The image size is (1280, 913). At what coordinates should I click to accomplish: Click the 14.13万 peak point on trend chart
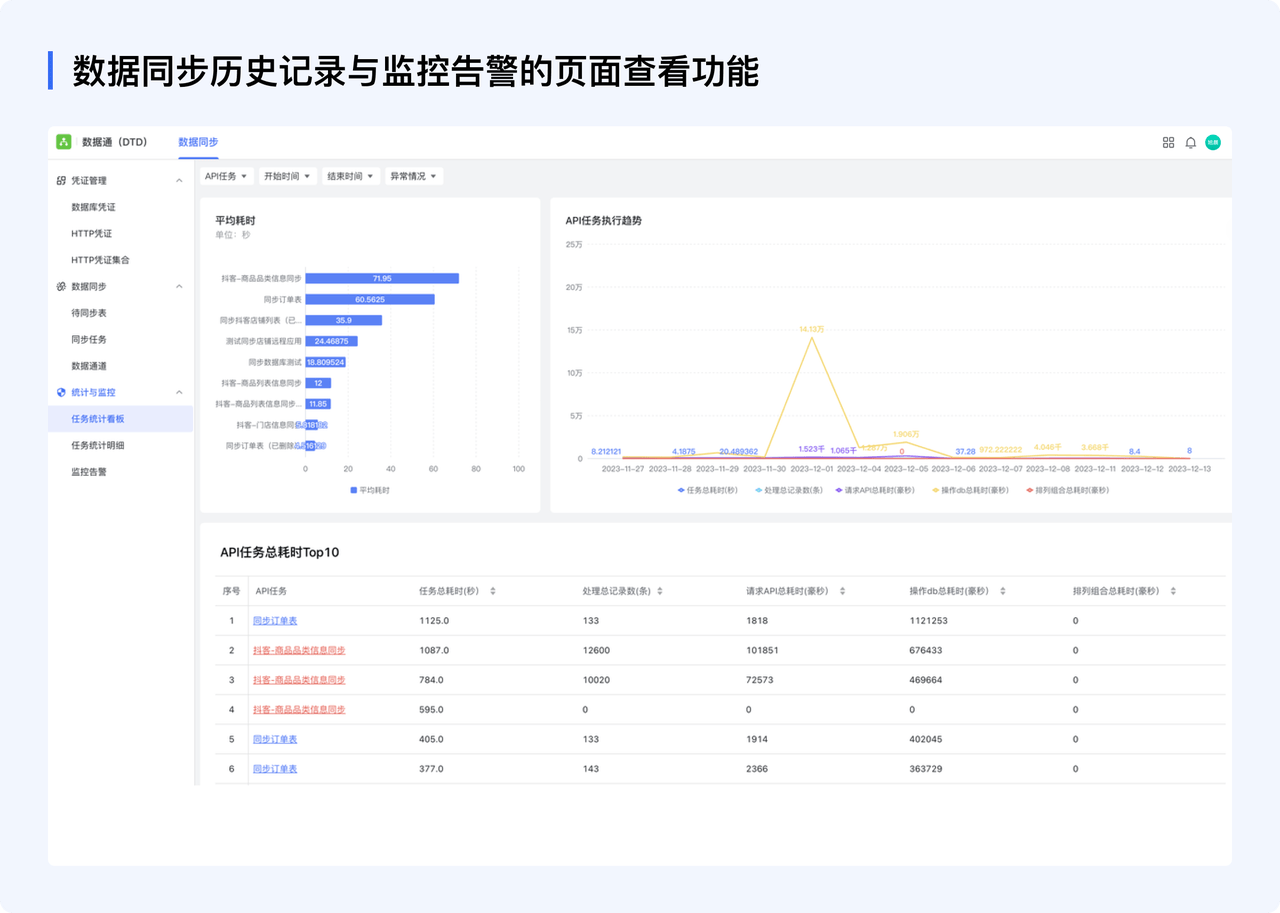pos(811,337)
